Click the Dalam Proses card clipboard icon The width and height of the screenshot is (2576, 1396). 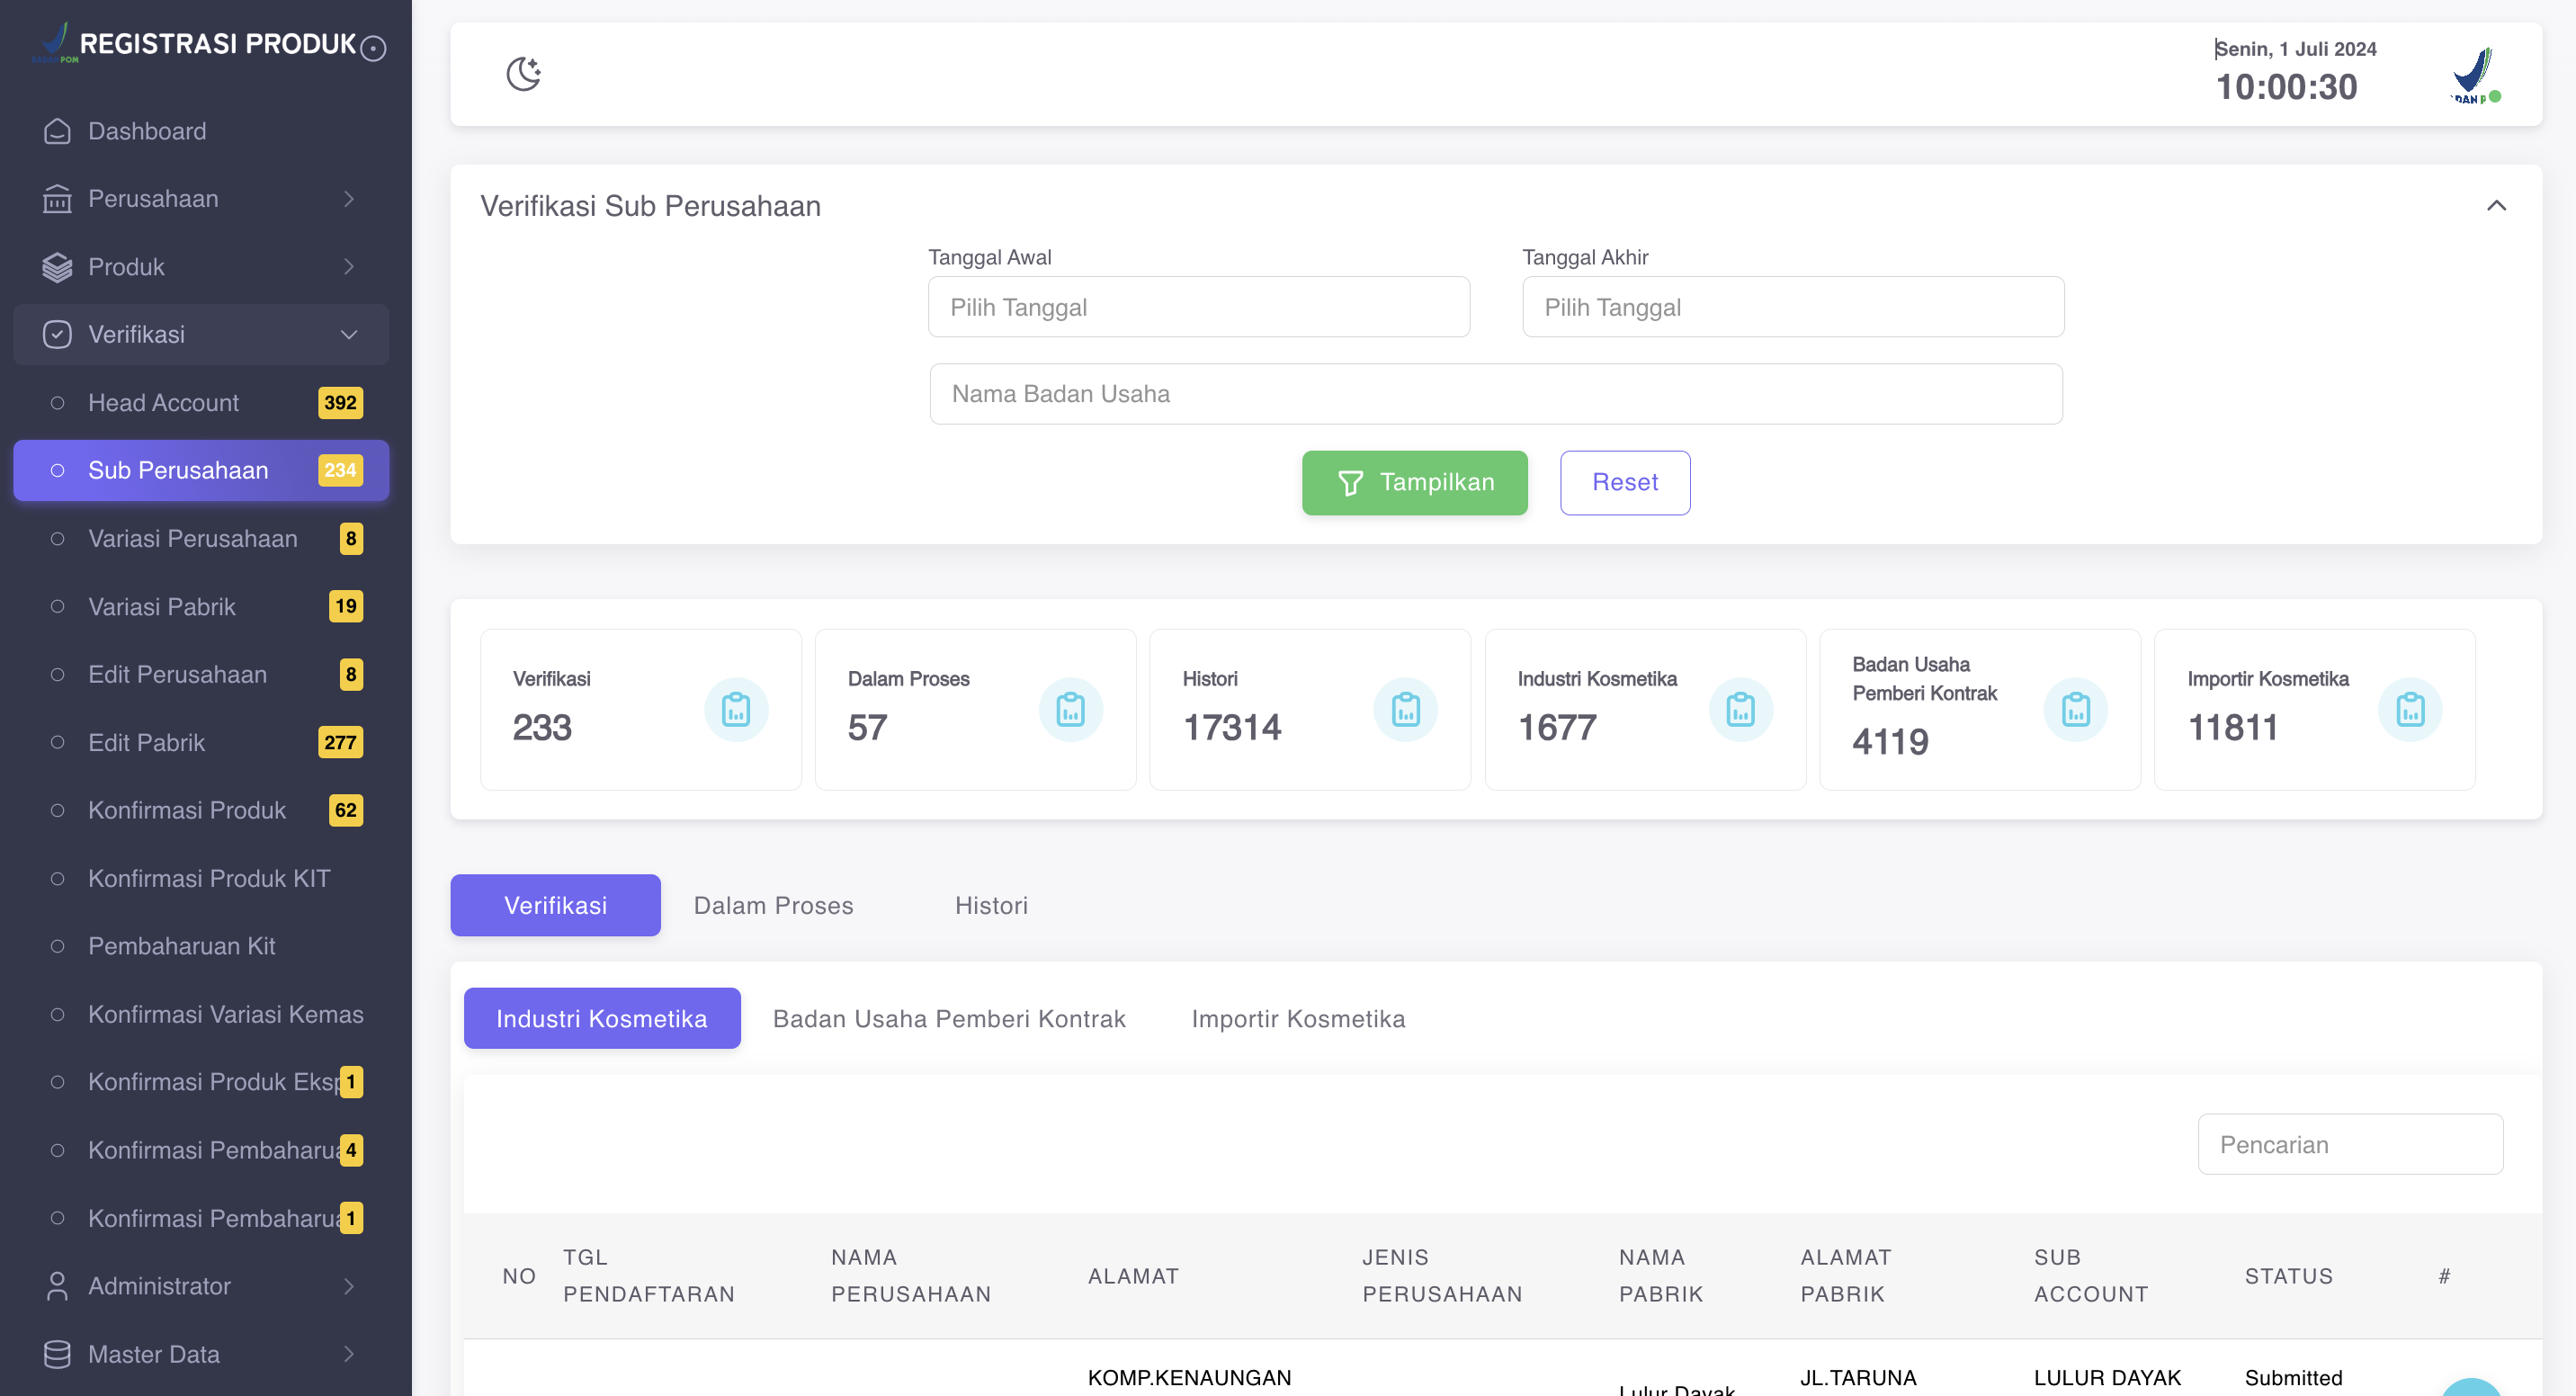1070,709
